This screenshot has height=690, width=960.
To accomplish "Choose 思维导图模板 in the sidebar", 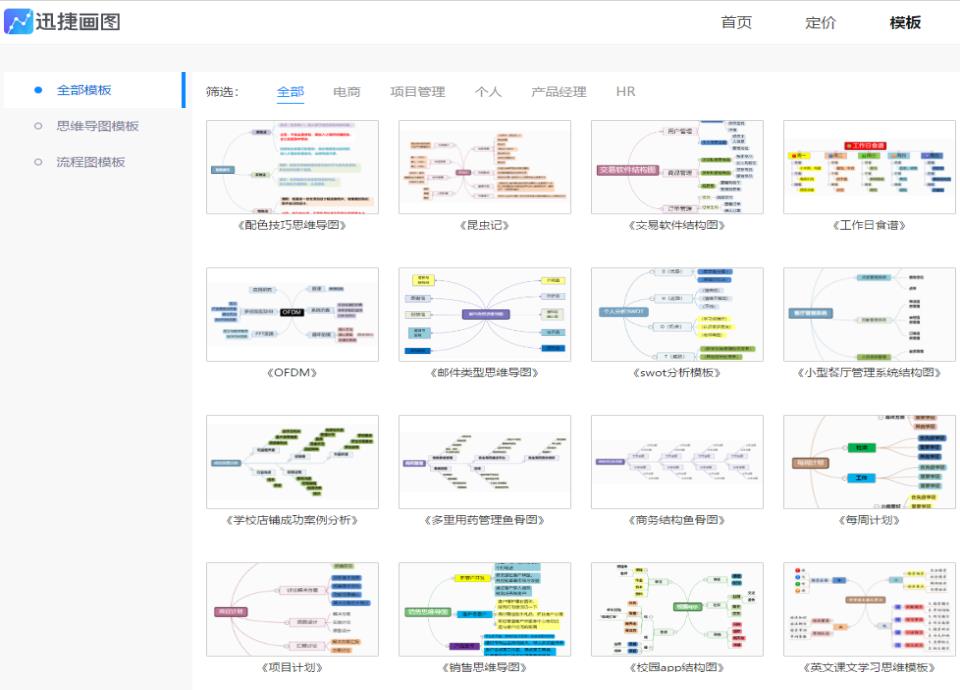I will 97,126.
